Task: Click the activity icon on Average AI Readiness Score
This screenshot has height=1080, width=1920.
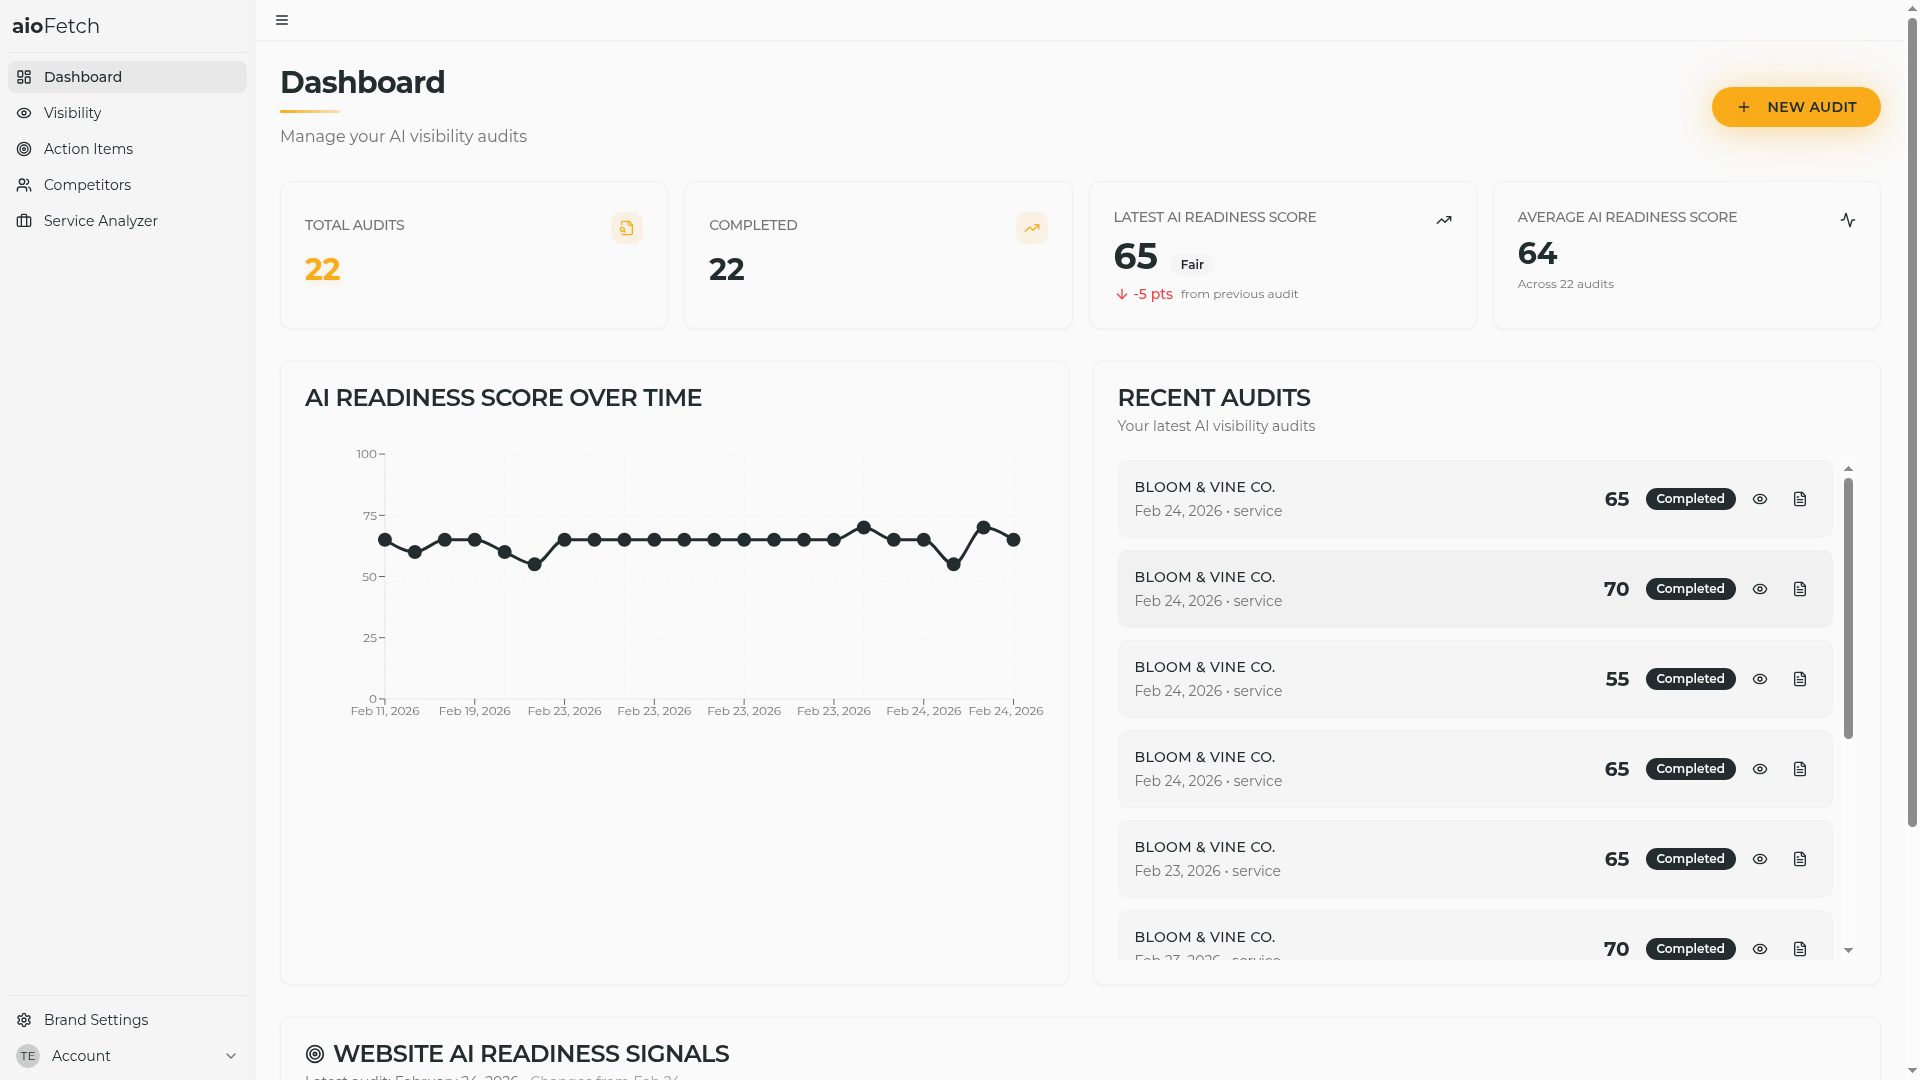Action: point(1849,220)
